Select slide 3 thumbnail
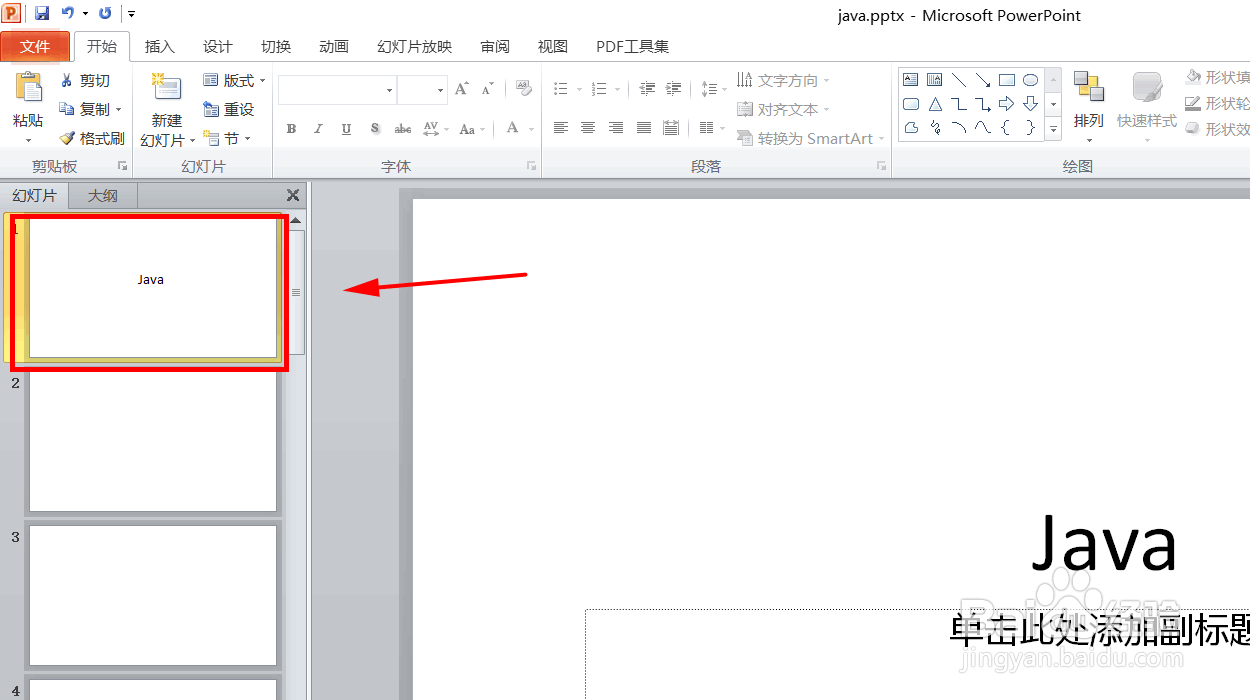The height and width of the screenshot is (700, 1250). pyautogui.click(x=153, y=595)
